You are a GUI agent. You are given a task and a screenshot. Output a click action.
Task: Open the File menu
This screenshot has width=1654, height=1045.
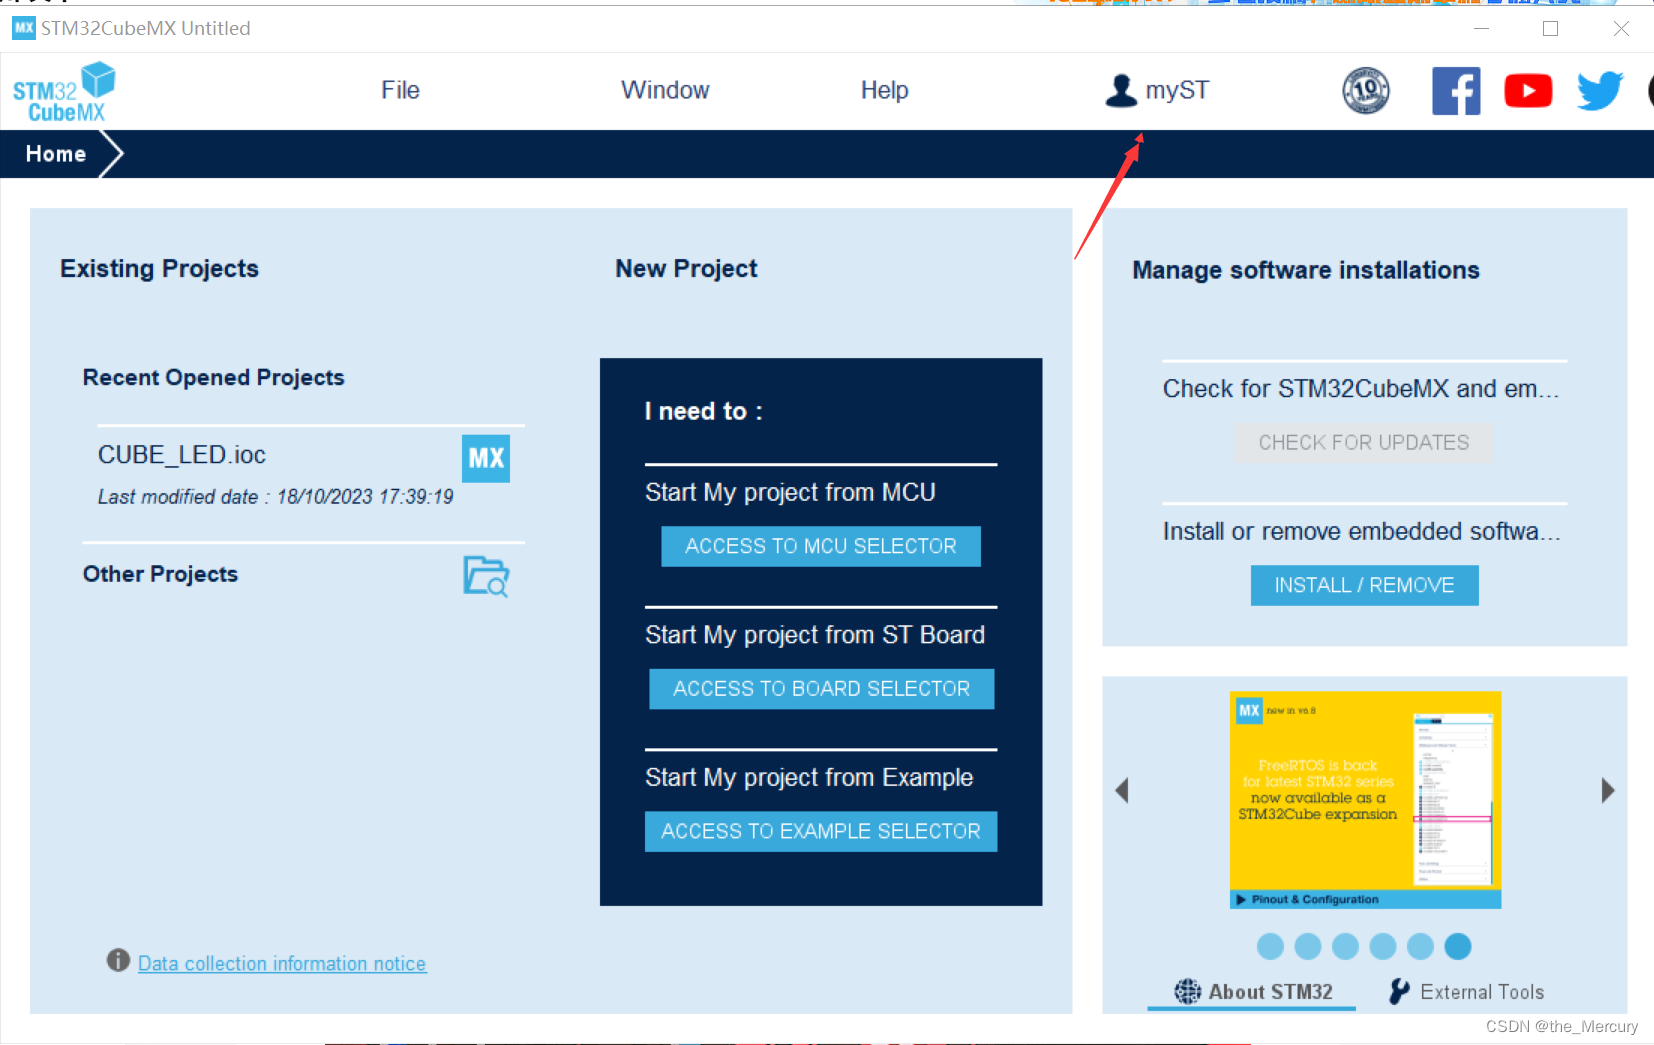(x=400, y=90)
